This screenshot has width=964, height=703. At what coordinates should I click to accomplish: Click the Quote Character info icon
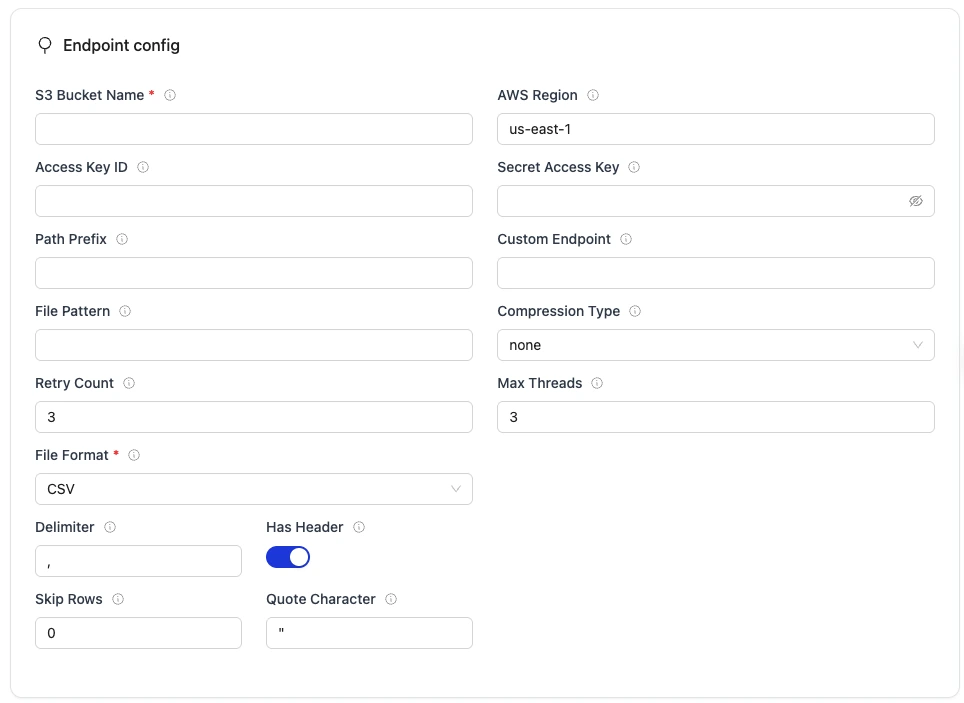tap(390, 599)
